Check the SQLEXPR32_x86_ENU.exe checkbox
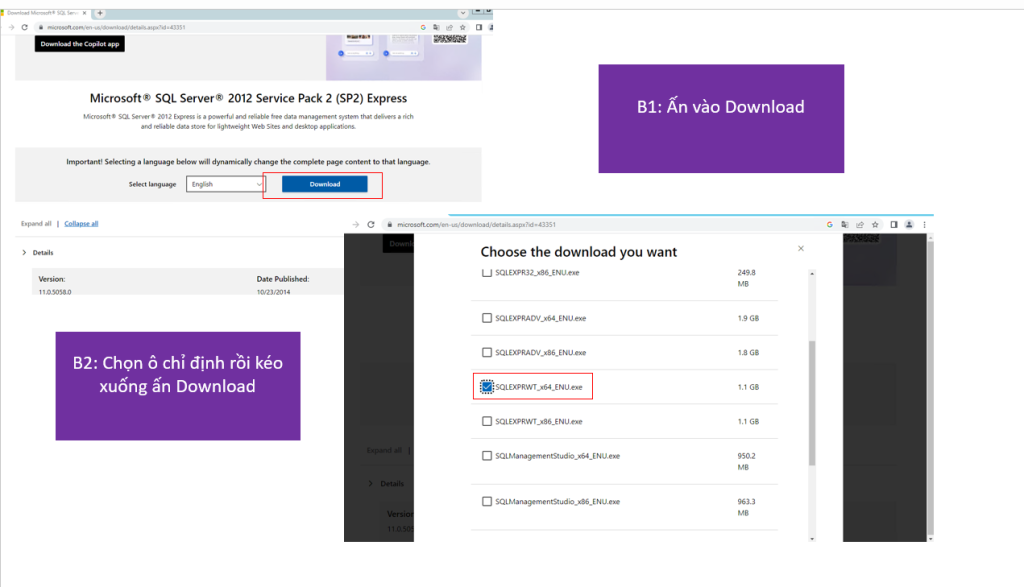This screenshot has height=587, width=1024. click(x=487, y=272)
